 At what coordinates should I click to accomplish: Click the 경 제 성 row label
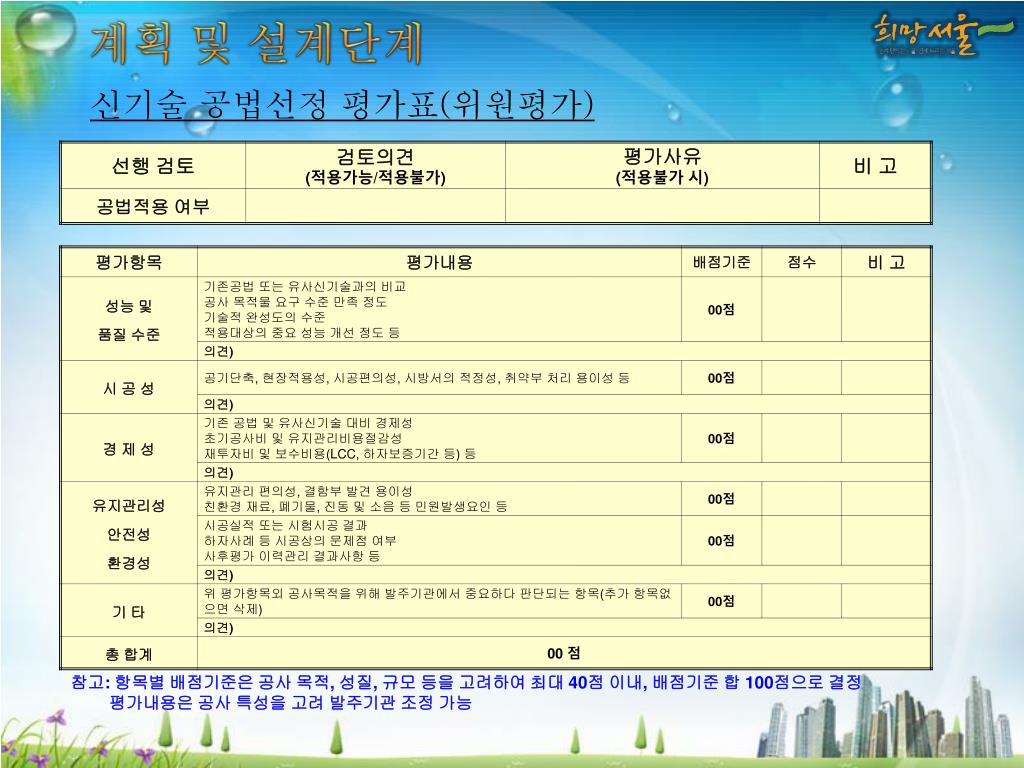pos(129,449)
